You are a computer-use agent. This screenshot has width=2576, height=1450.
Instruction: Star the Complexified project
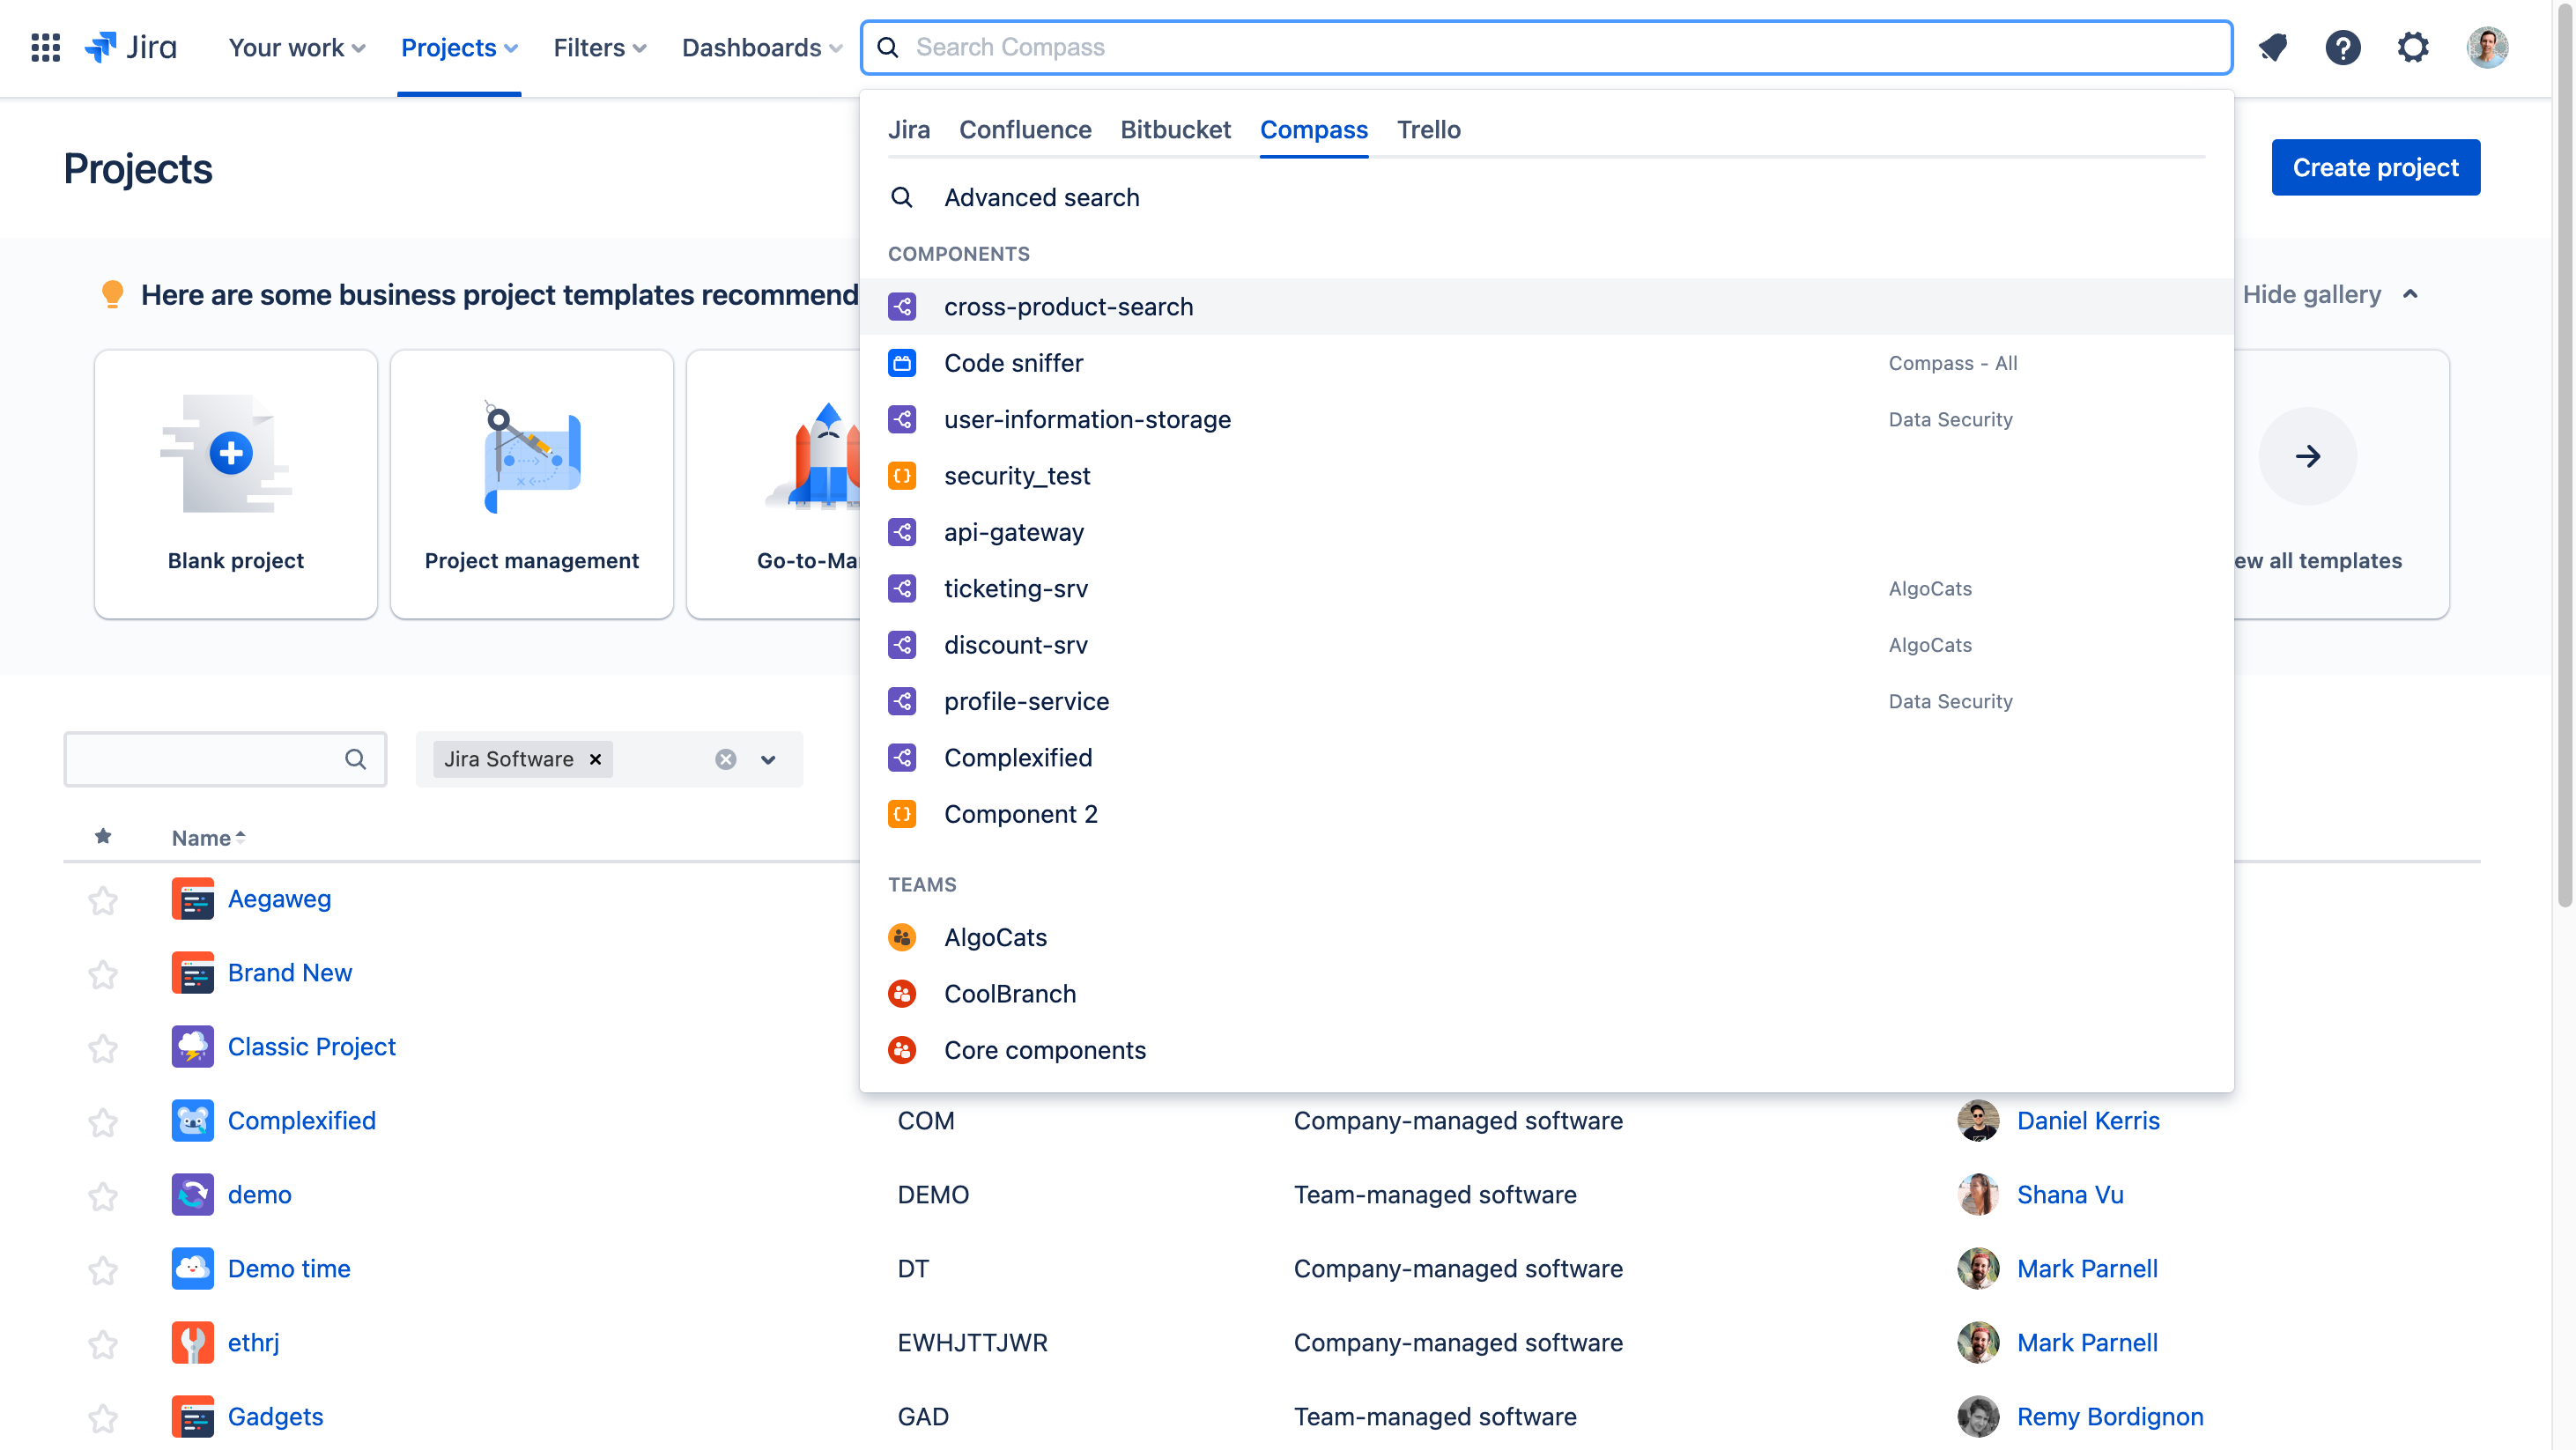[103, 1122]
